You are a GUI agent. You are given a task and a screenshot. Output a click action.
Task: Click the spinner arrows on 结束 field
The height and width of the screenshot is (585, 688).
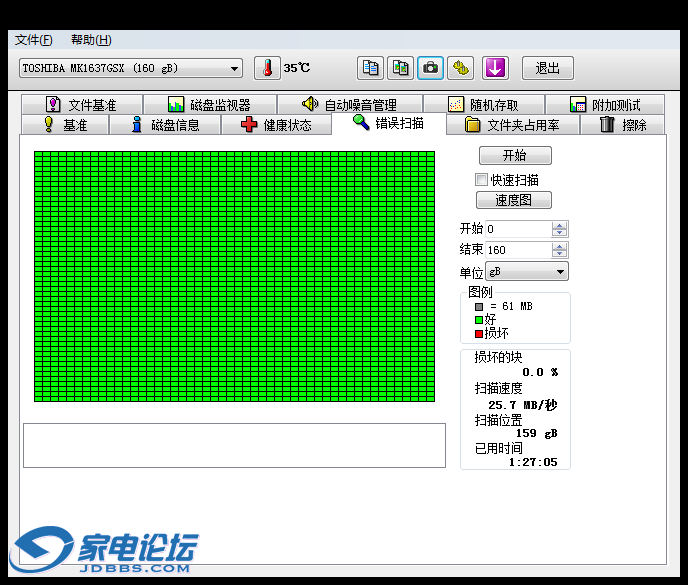coord(559,250)
